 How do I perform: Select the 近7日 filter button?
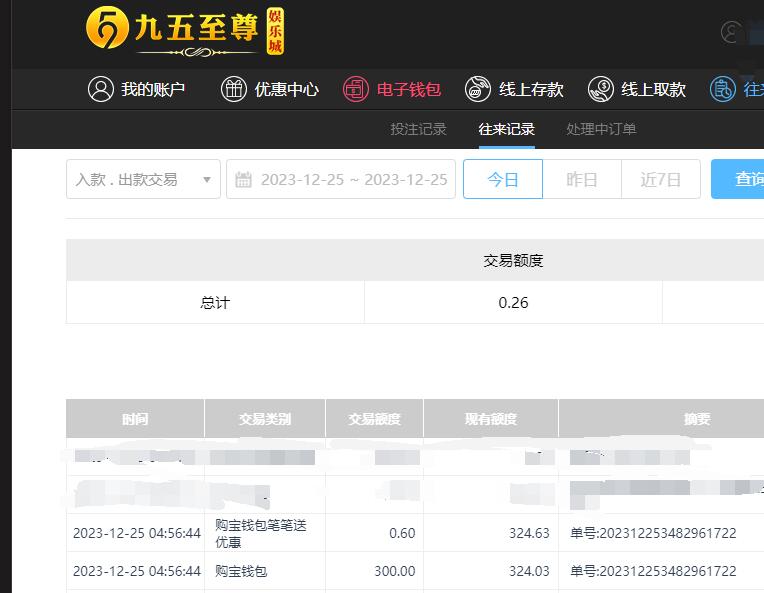661,179
